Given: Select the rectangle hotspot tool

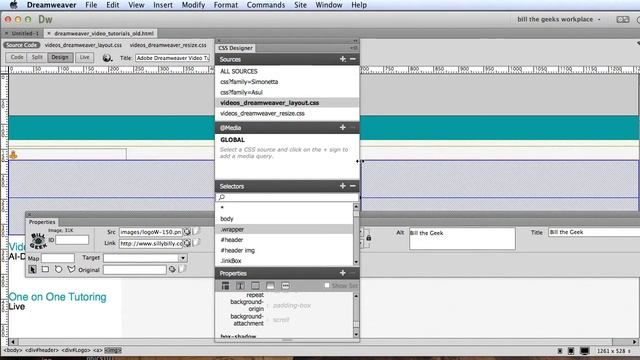Looking at the screenshot, I should pyautogui.click(x=45, y=269).
